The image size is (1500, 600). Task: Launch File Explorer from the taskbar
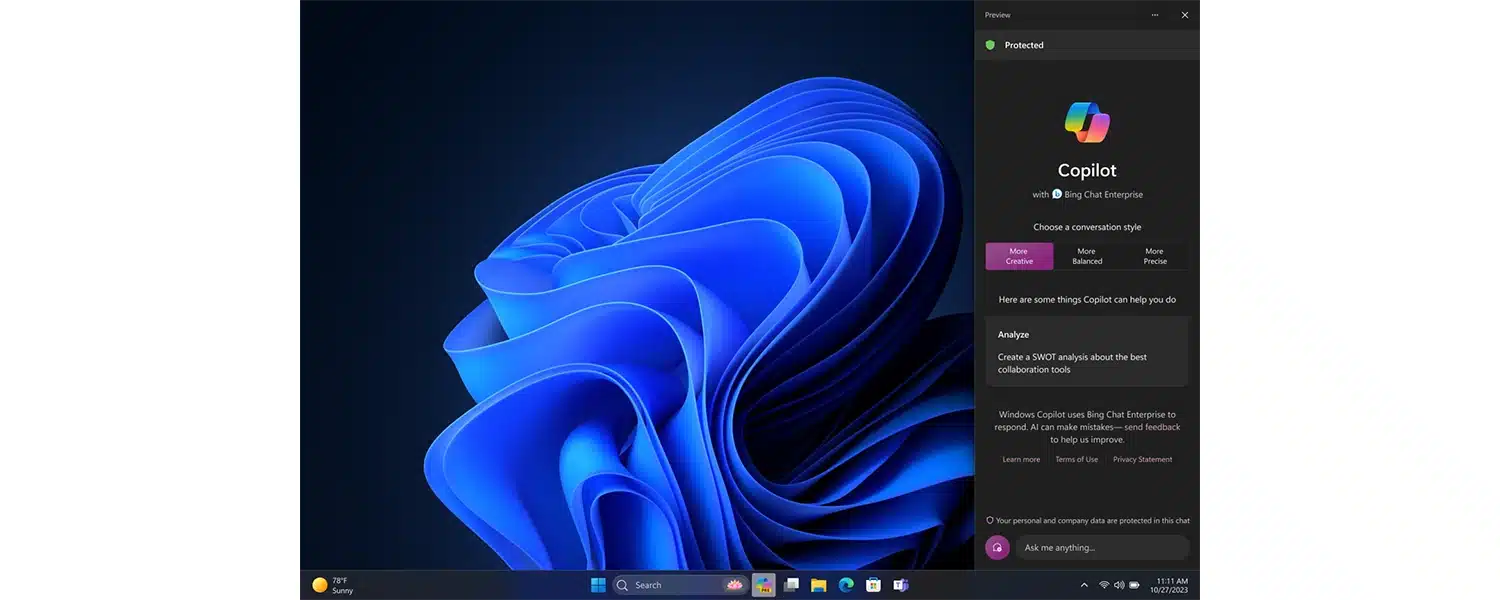pyautogui.click(x=818, y=585)
